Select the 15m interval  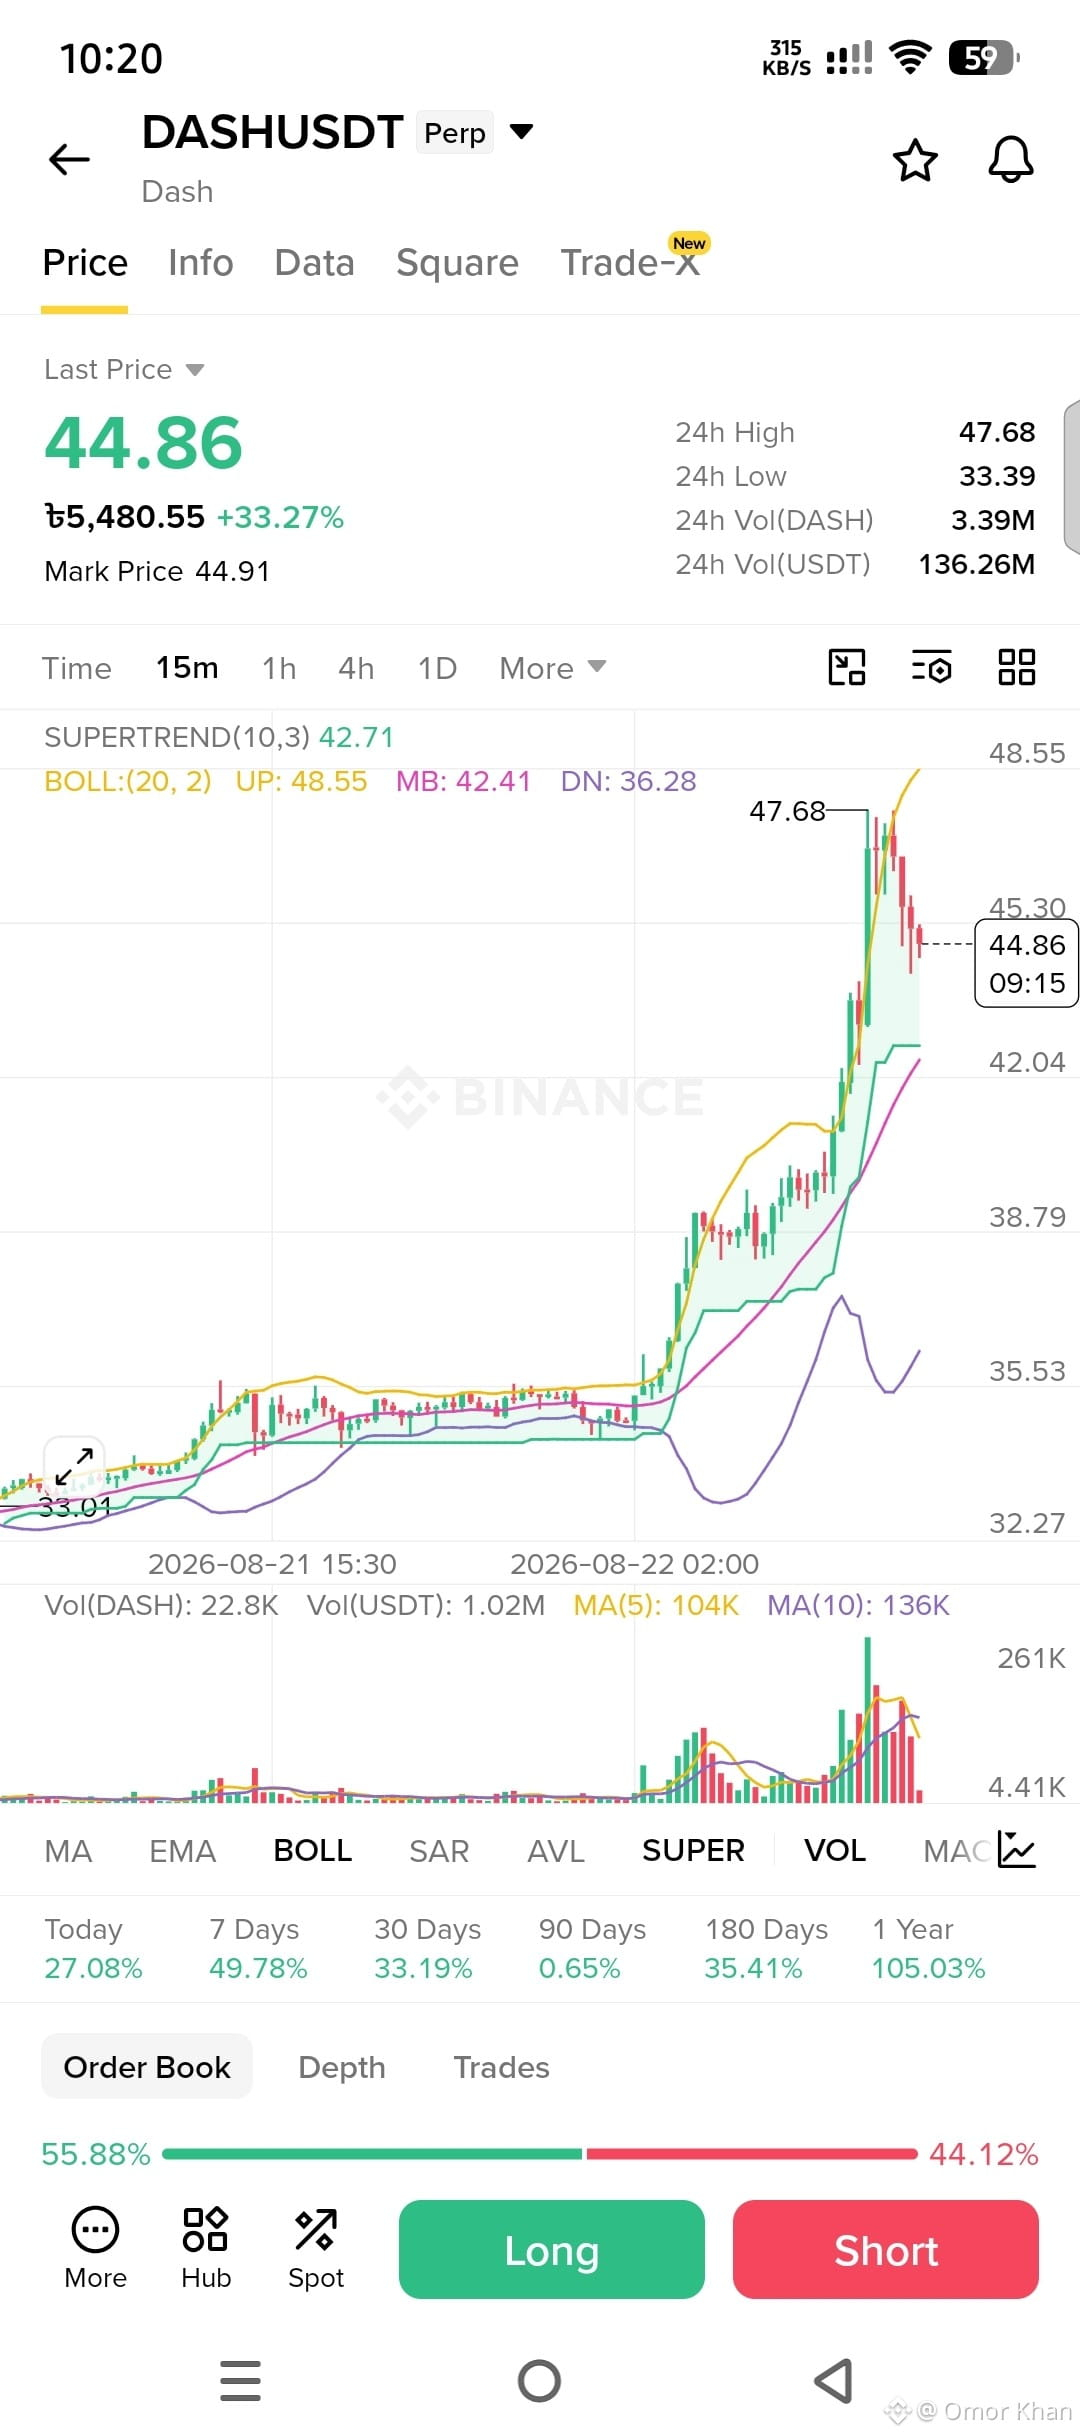pyautogui.click(x=187, y=668)
